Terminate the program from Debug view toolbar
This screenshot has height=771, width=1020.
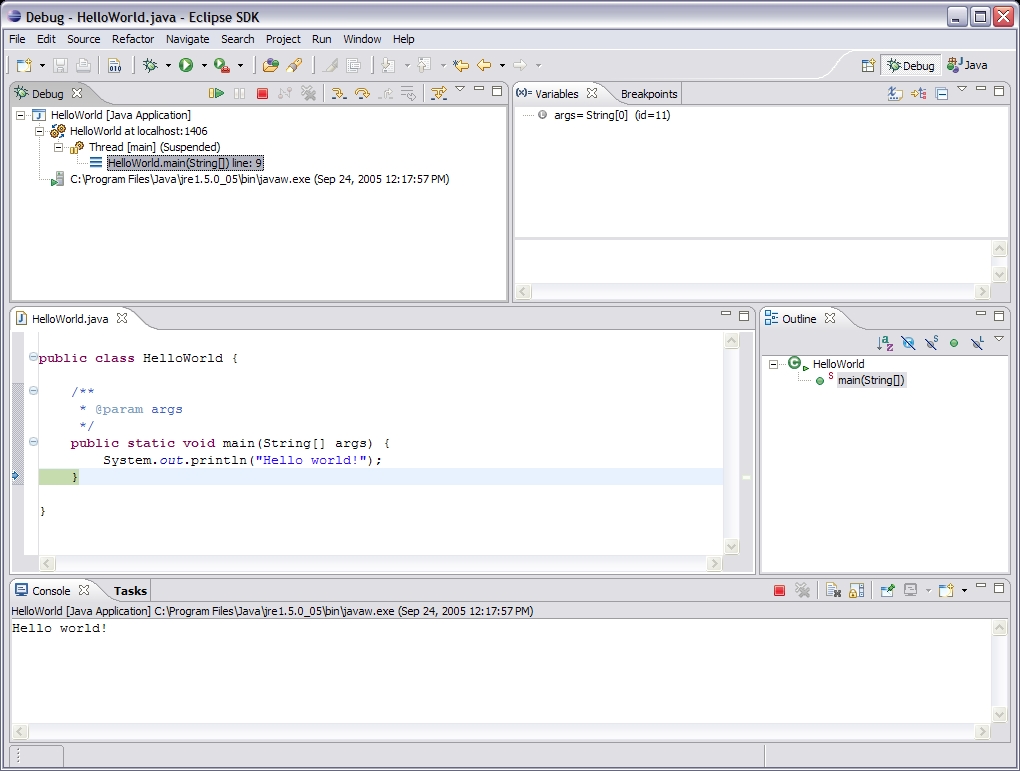click(262, 94)
